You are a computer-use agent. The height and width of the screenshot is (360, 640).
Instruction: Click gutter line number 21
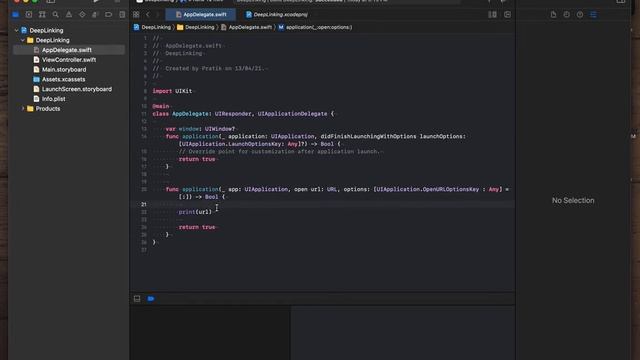(144, 204)
